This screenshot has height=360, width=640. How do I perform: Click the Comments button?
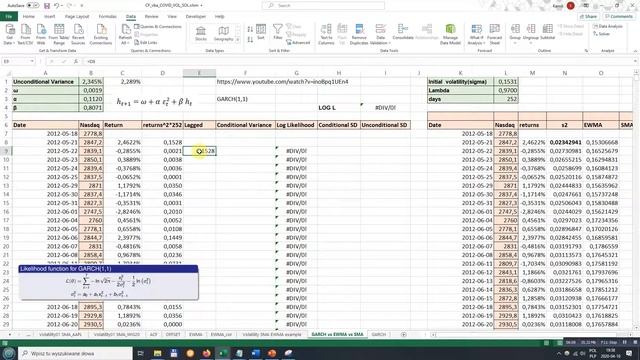pyautogui.click(x=618, y=16)
